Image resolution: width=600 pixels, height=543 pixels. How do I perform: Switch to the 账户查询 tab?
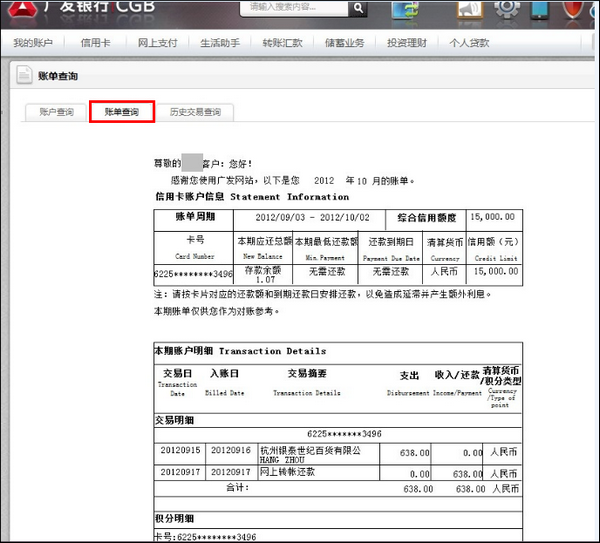56,112
